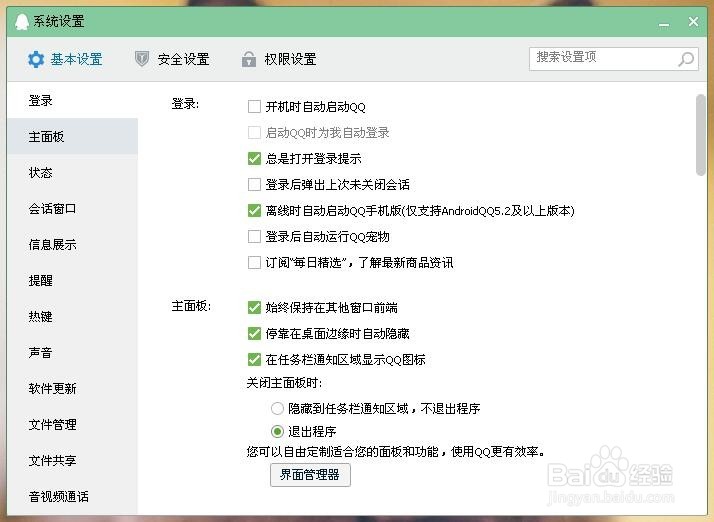
Task: Open 文件管理 in the sidebar
Action: pos(72,424)
